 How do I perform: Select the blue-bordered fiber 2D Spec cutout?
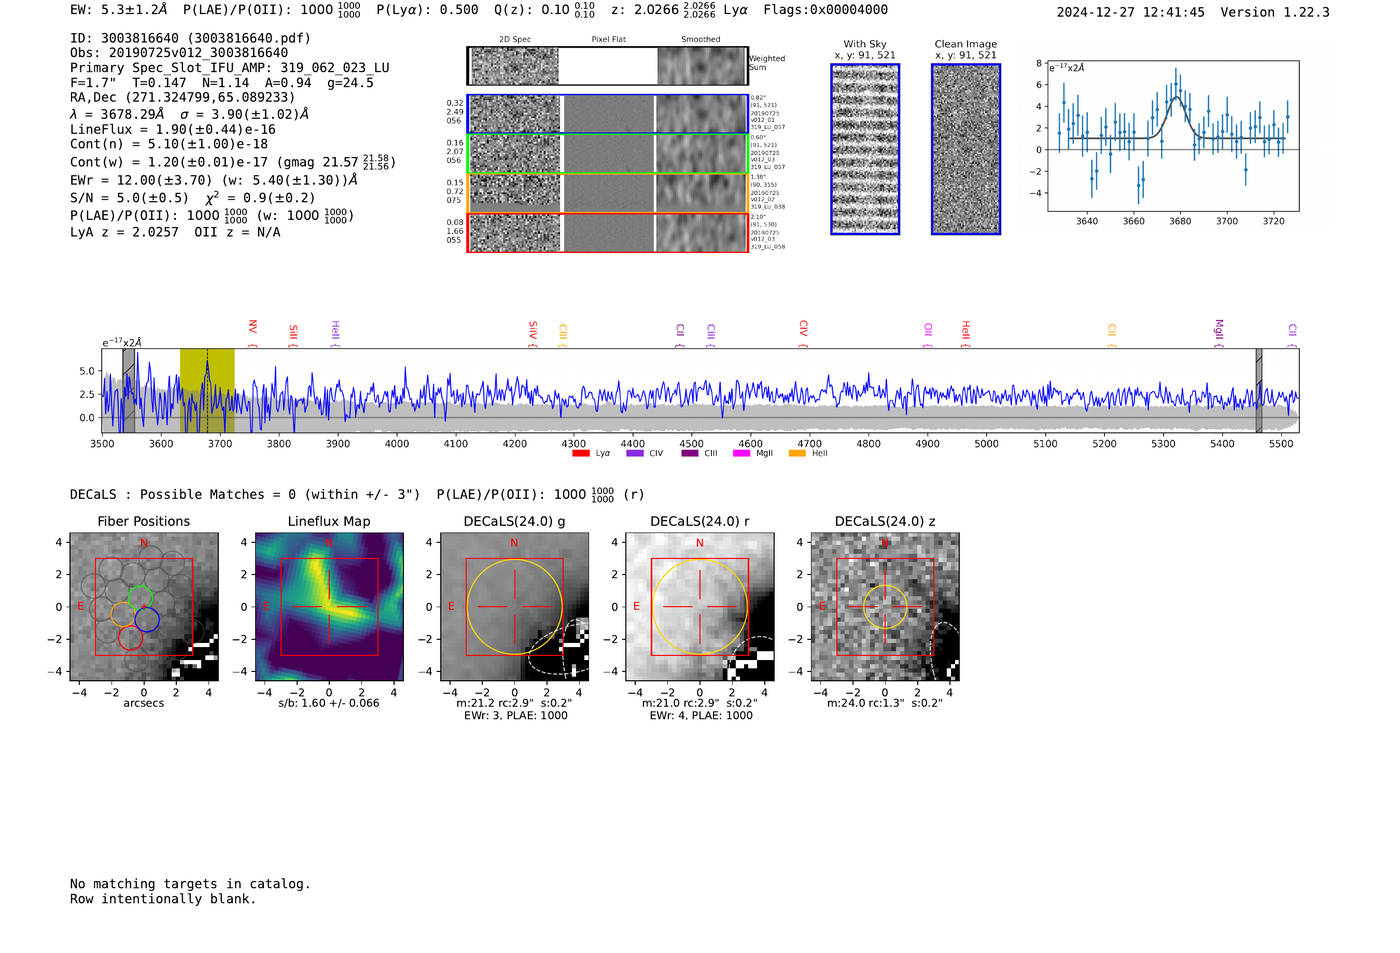click(x=515, y=114)
